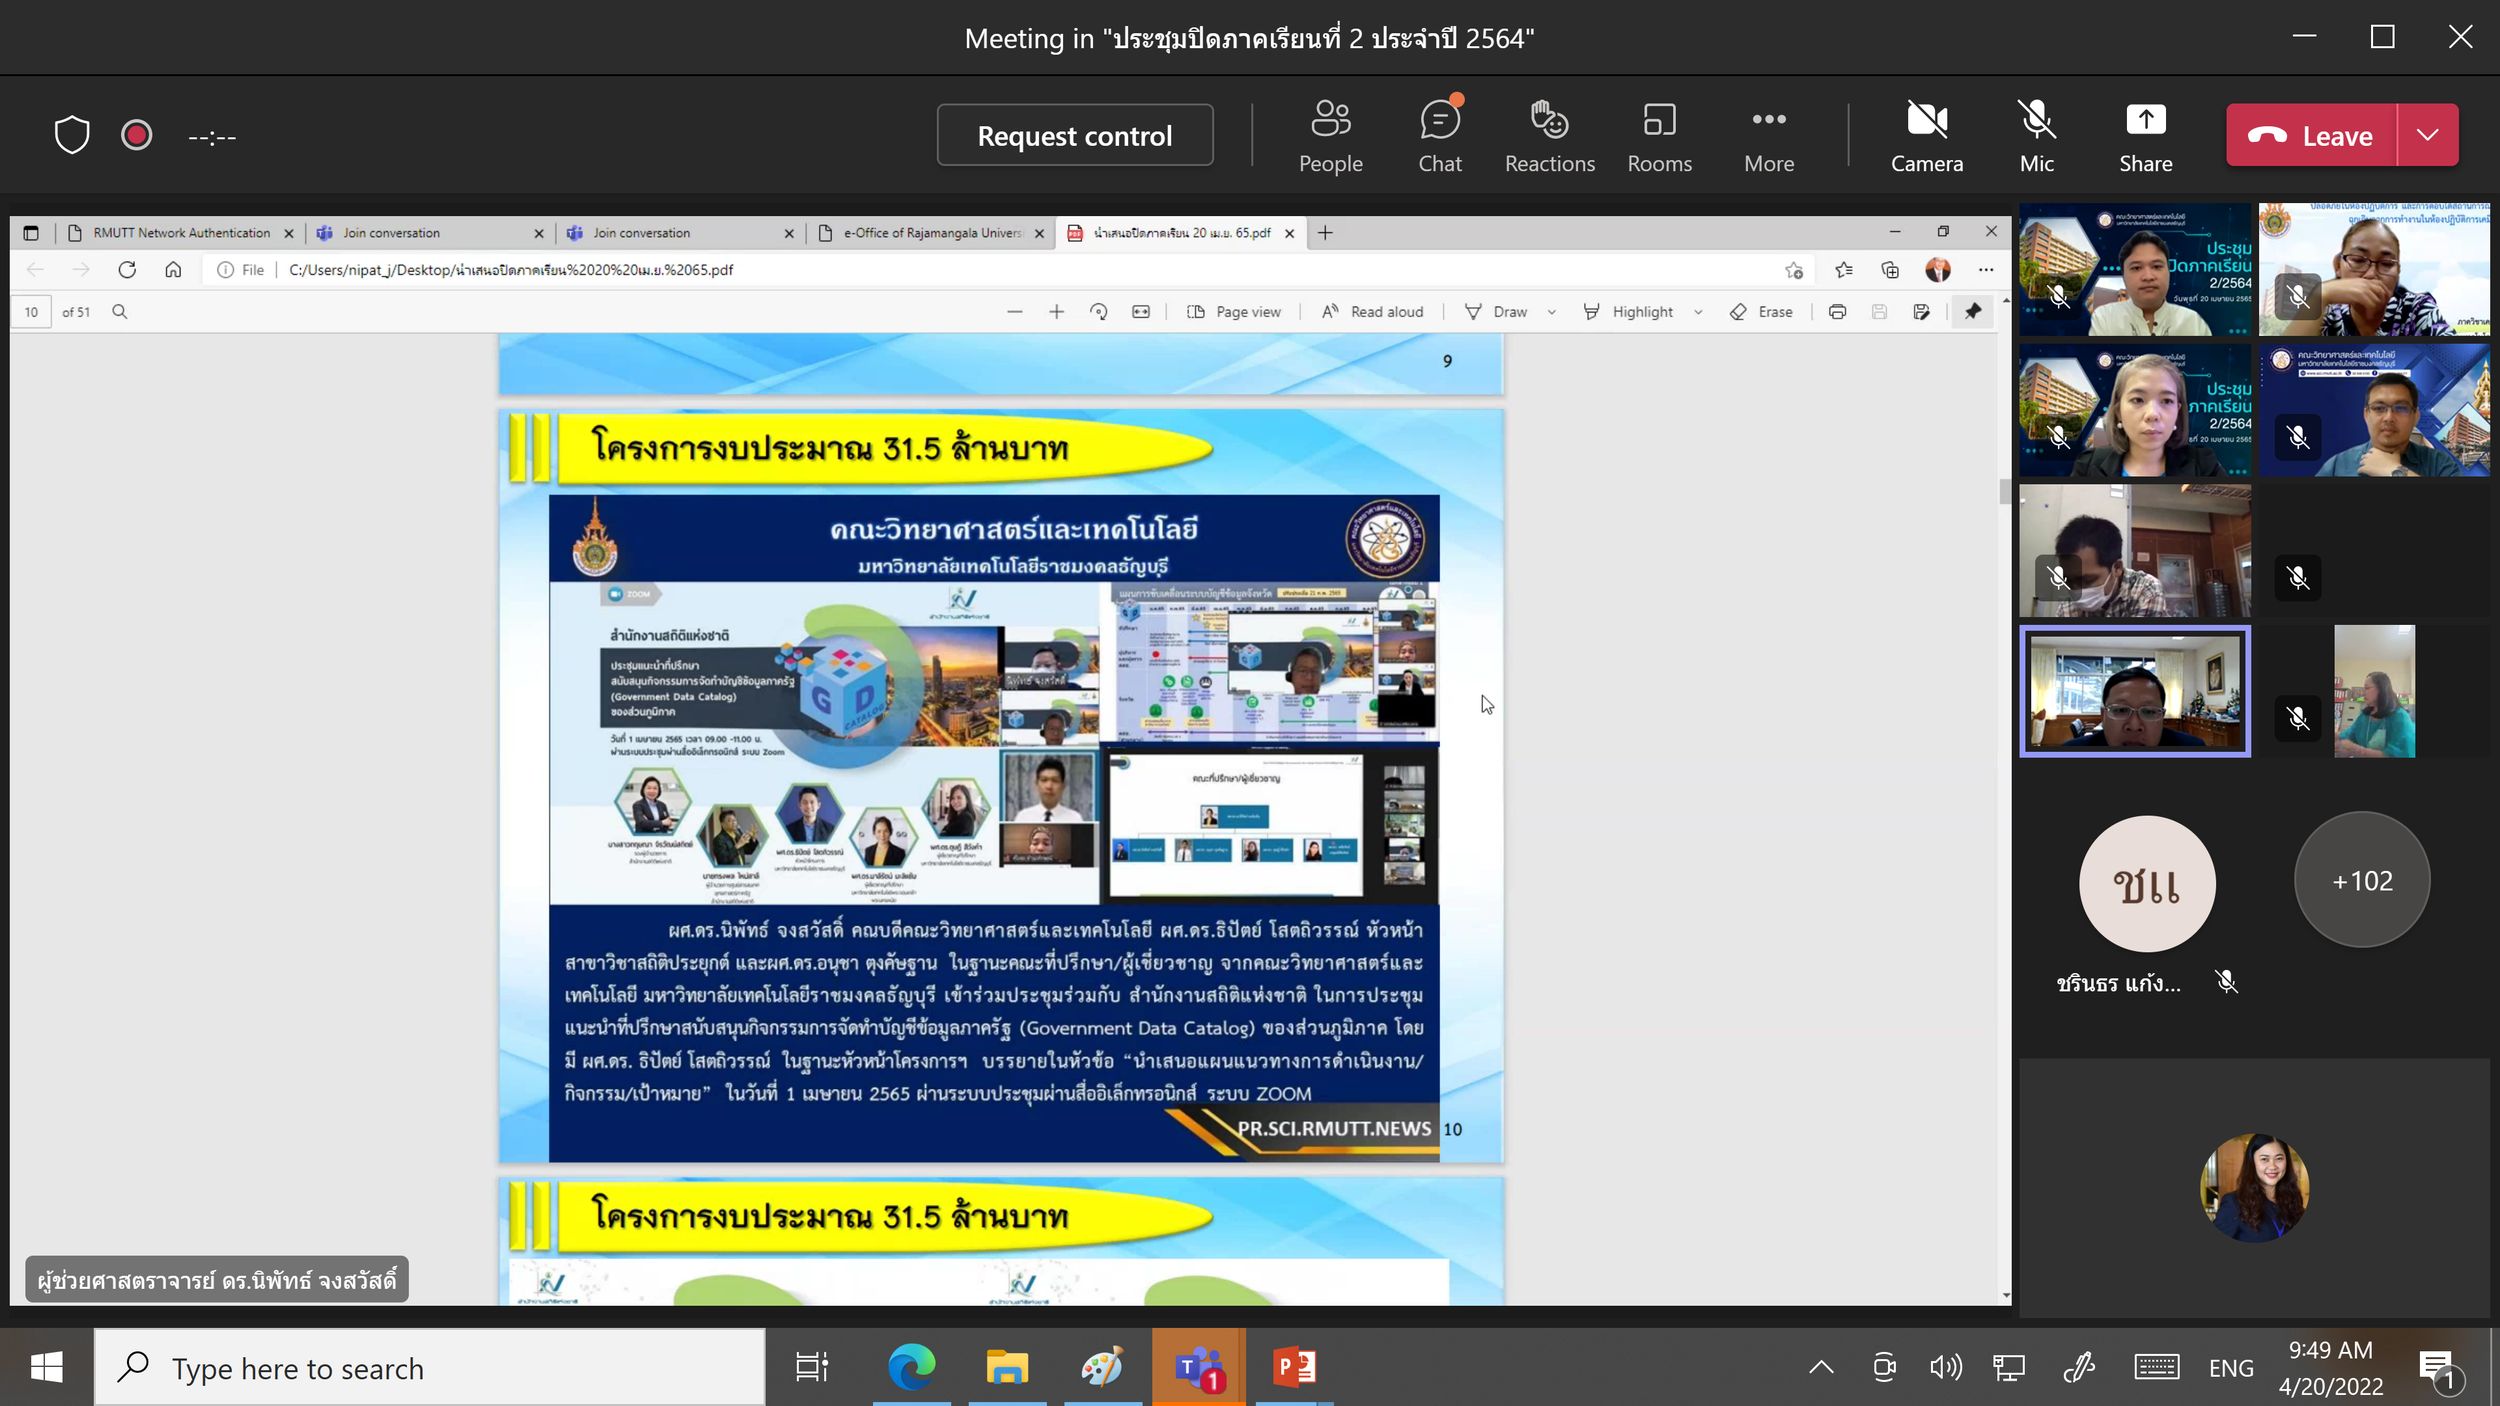2500x1406 pixels.
Task: Select the Highlight tool
Action: point(1628,312)
